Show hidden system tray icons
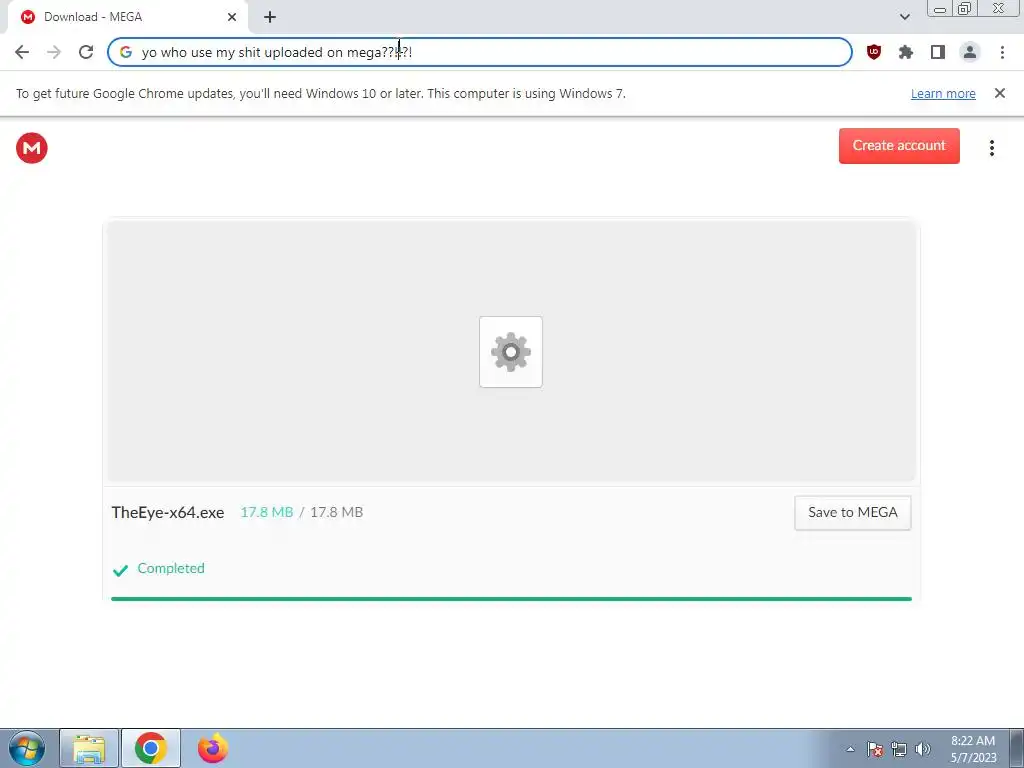 (850, 749)
